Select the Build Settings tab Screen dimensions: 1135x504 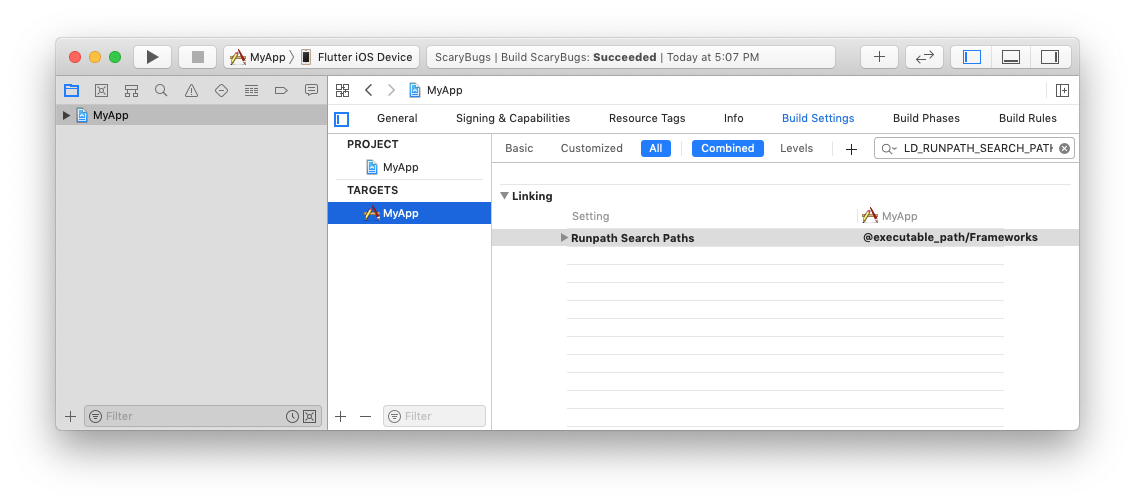(x=818, y=118)
